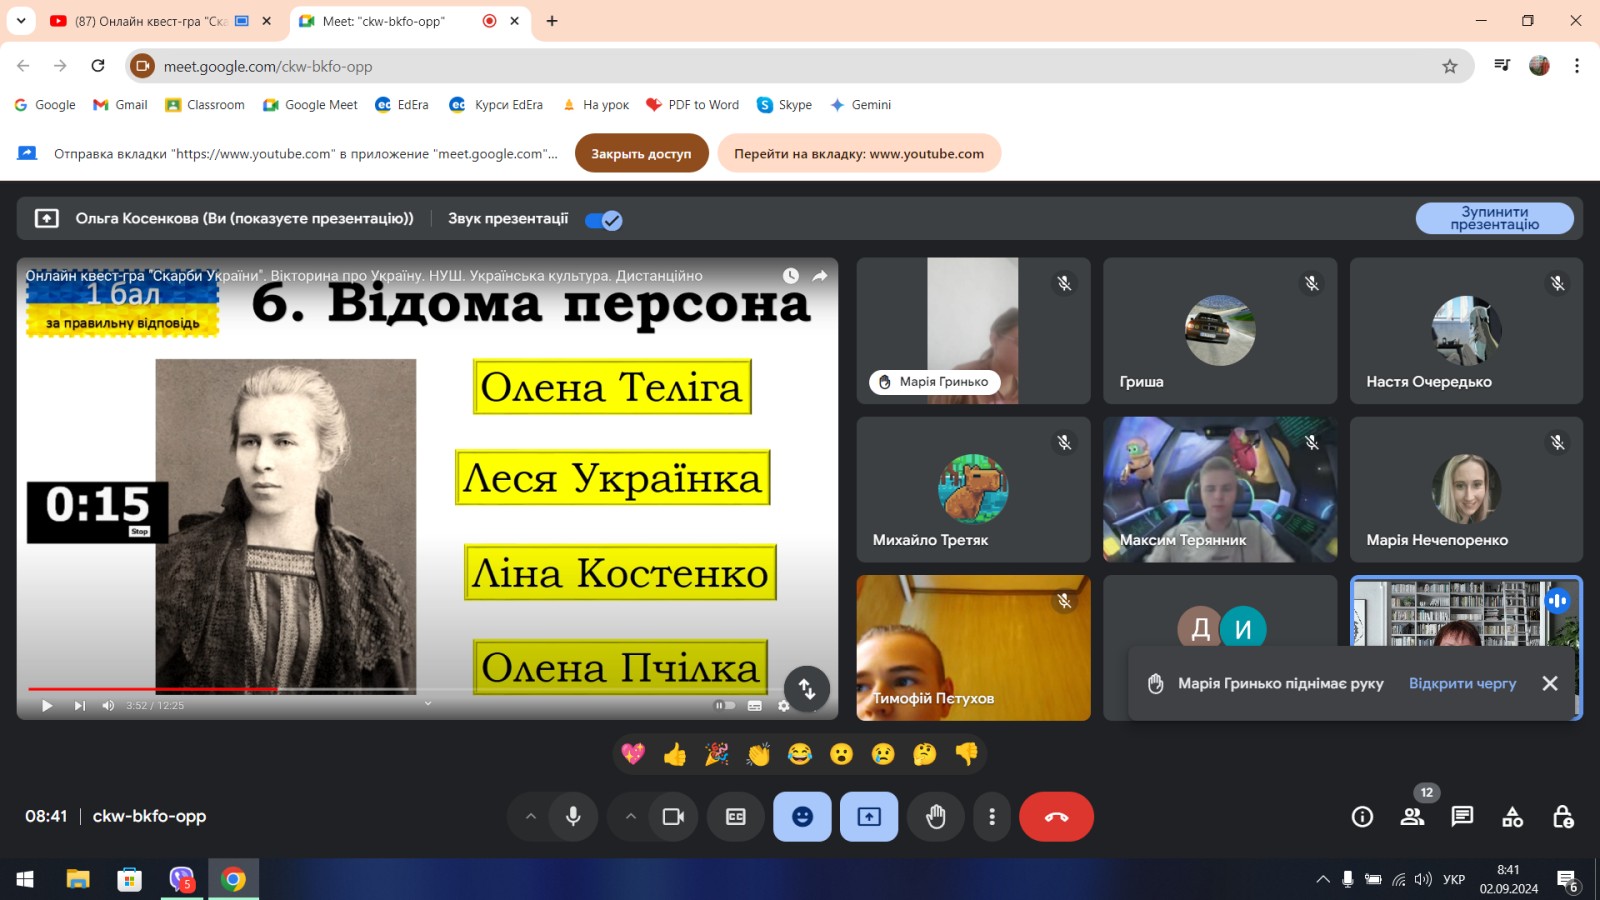Expand microphone audio settings arrow

point(531,817)
